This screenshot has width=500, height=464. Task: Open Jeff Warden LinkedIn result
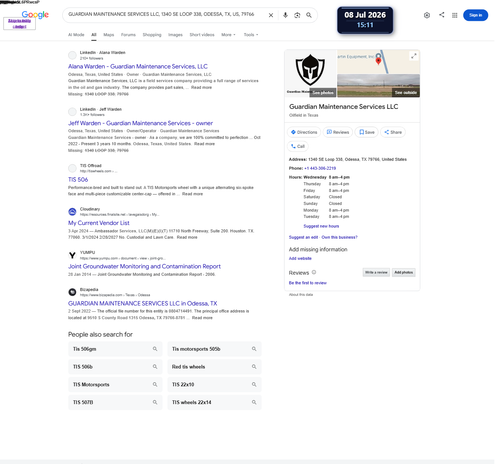(140, 123)
